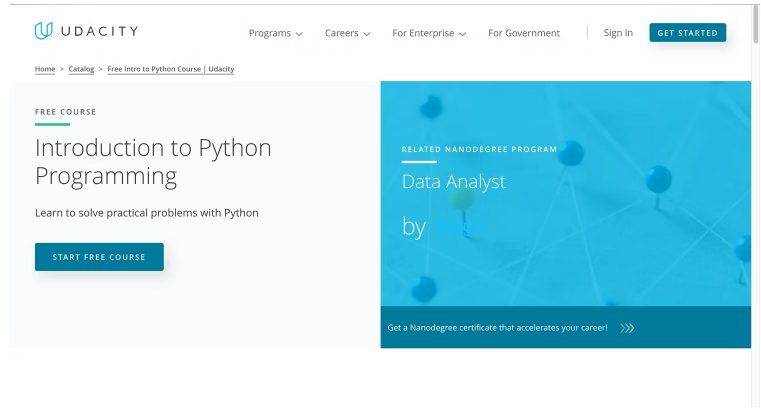Click the Sign In link
This screenshot has height=417, width=761.
pos(618,33)
